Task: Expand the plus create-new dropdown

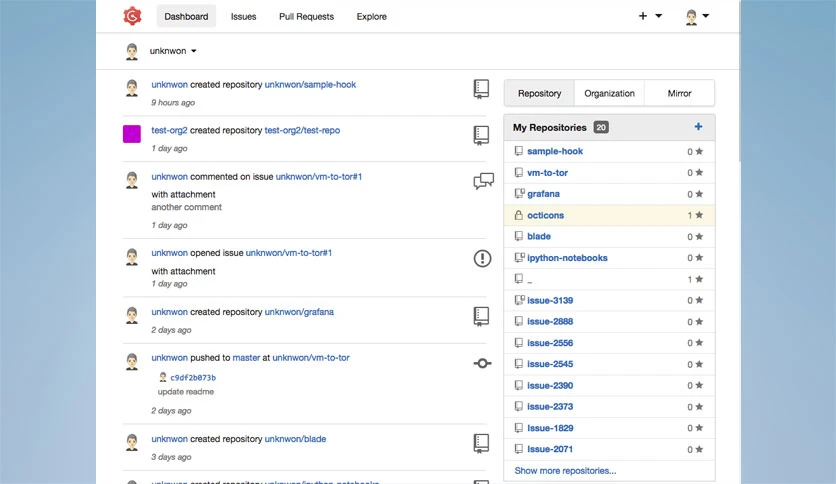Action: [650, 16]
